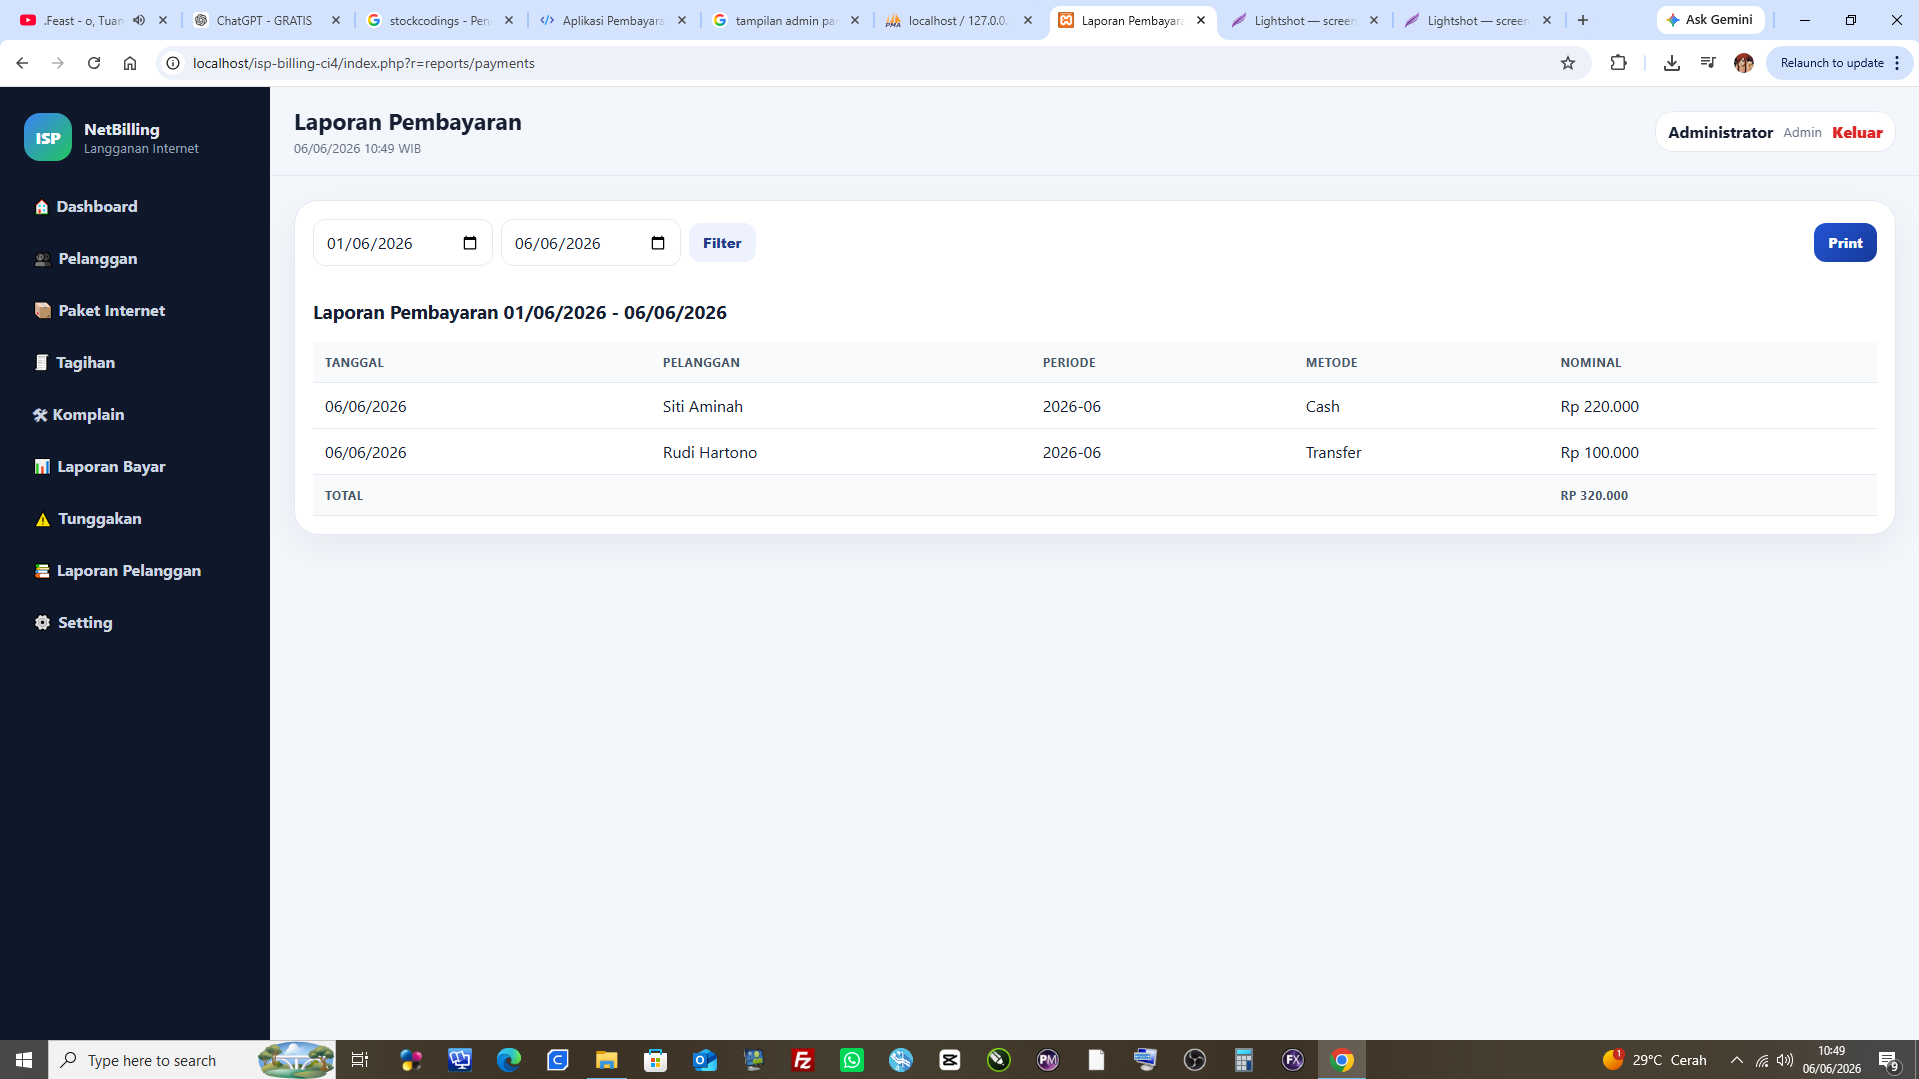Click the Administrator user name

(1720, 132)
